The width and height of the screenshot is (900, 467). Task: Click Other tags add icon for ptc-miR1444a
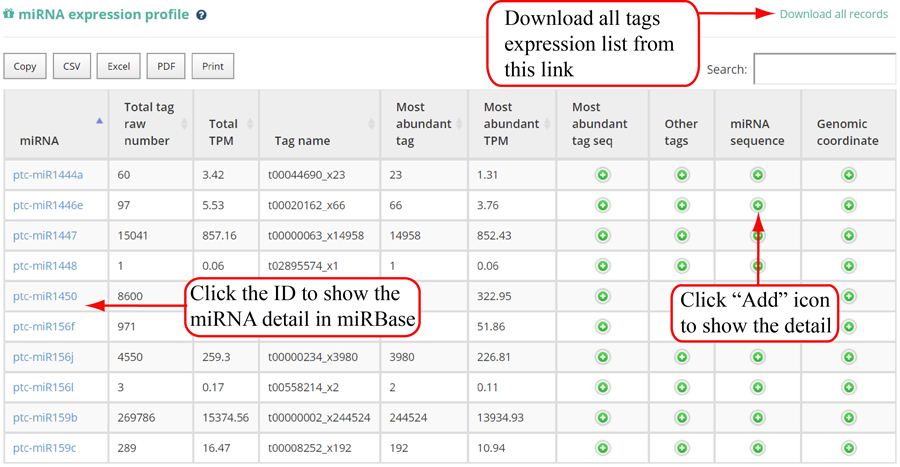click(682, 175)
